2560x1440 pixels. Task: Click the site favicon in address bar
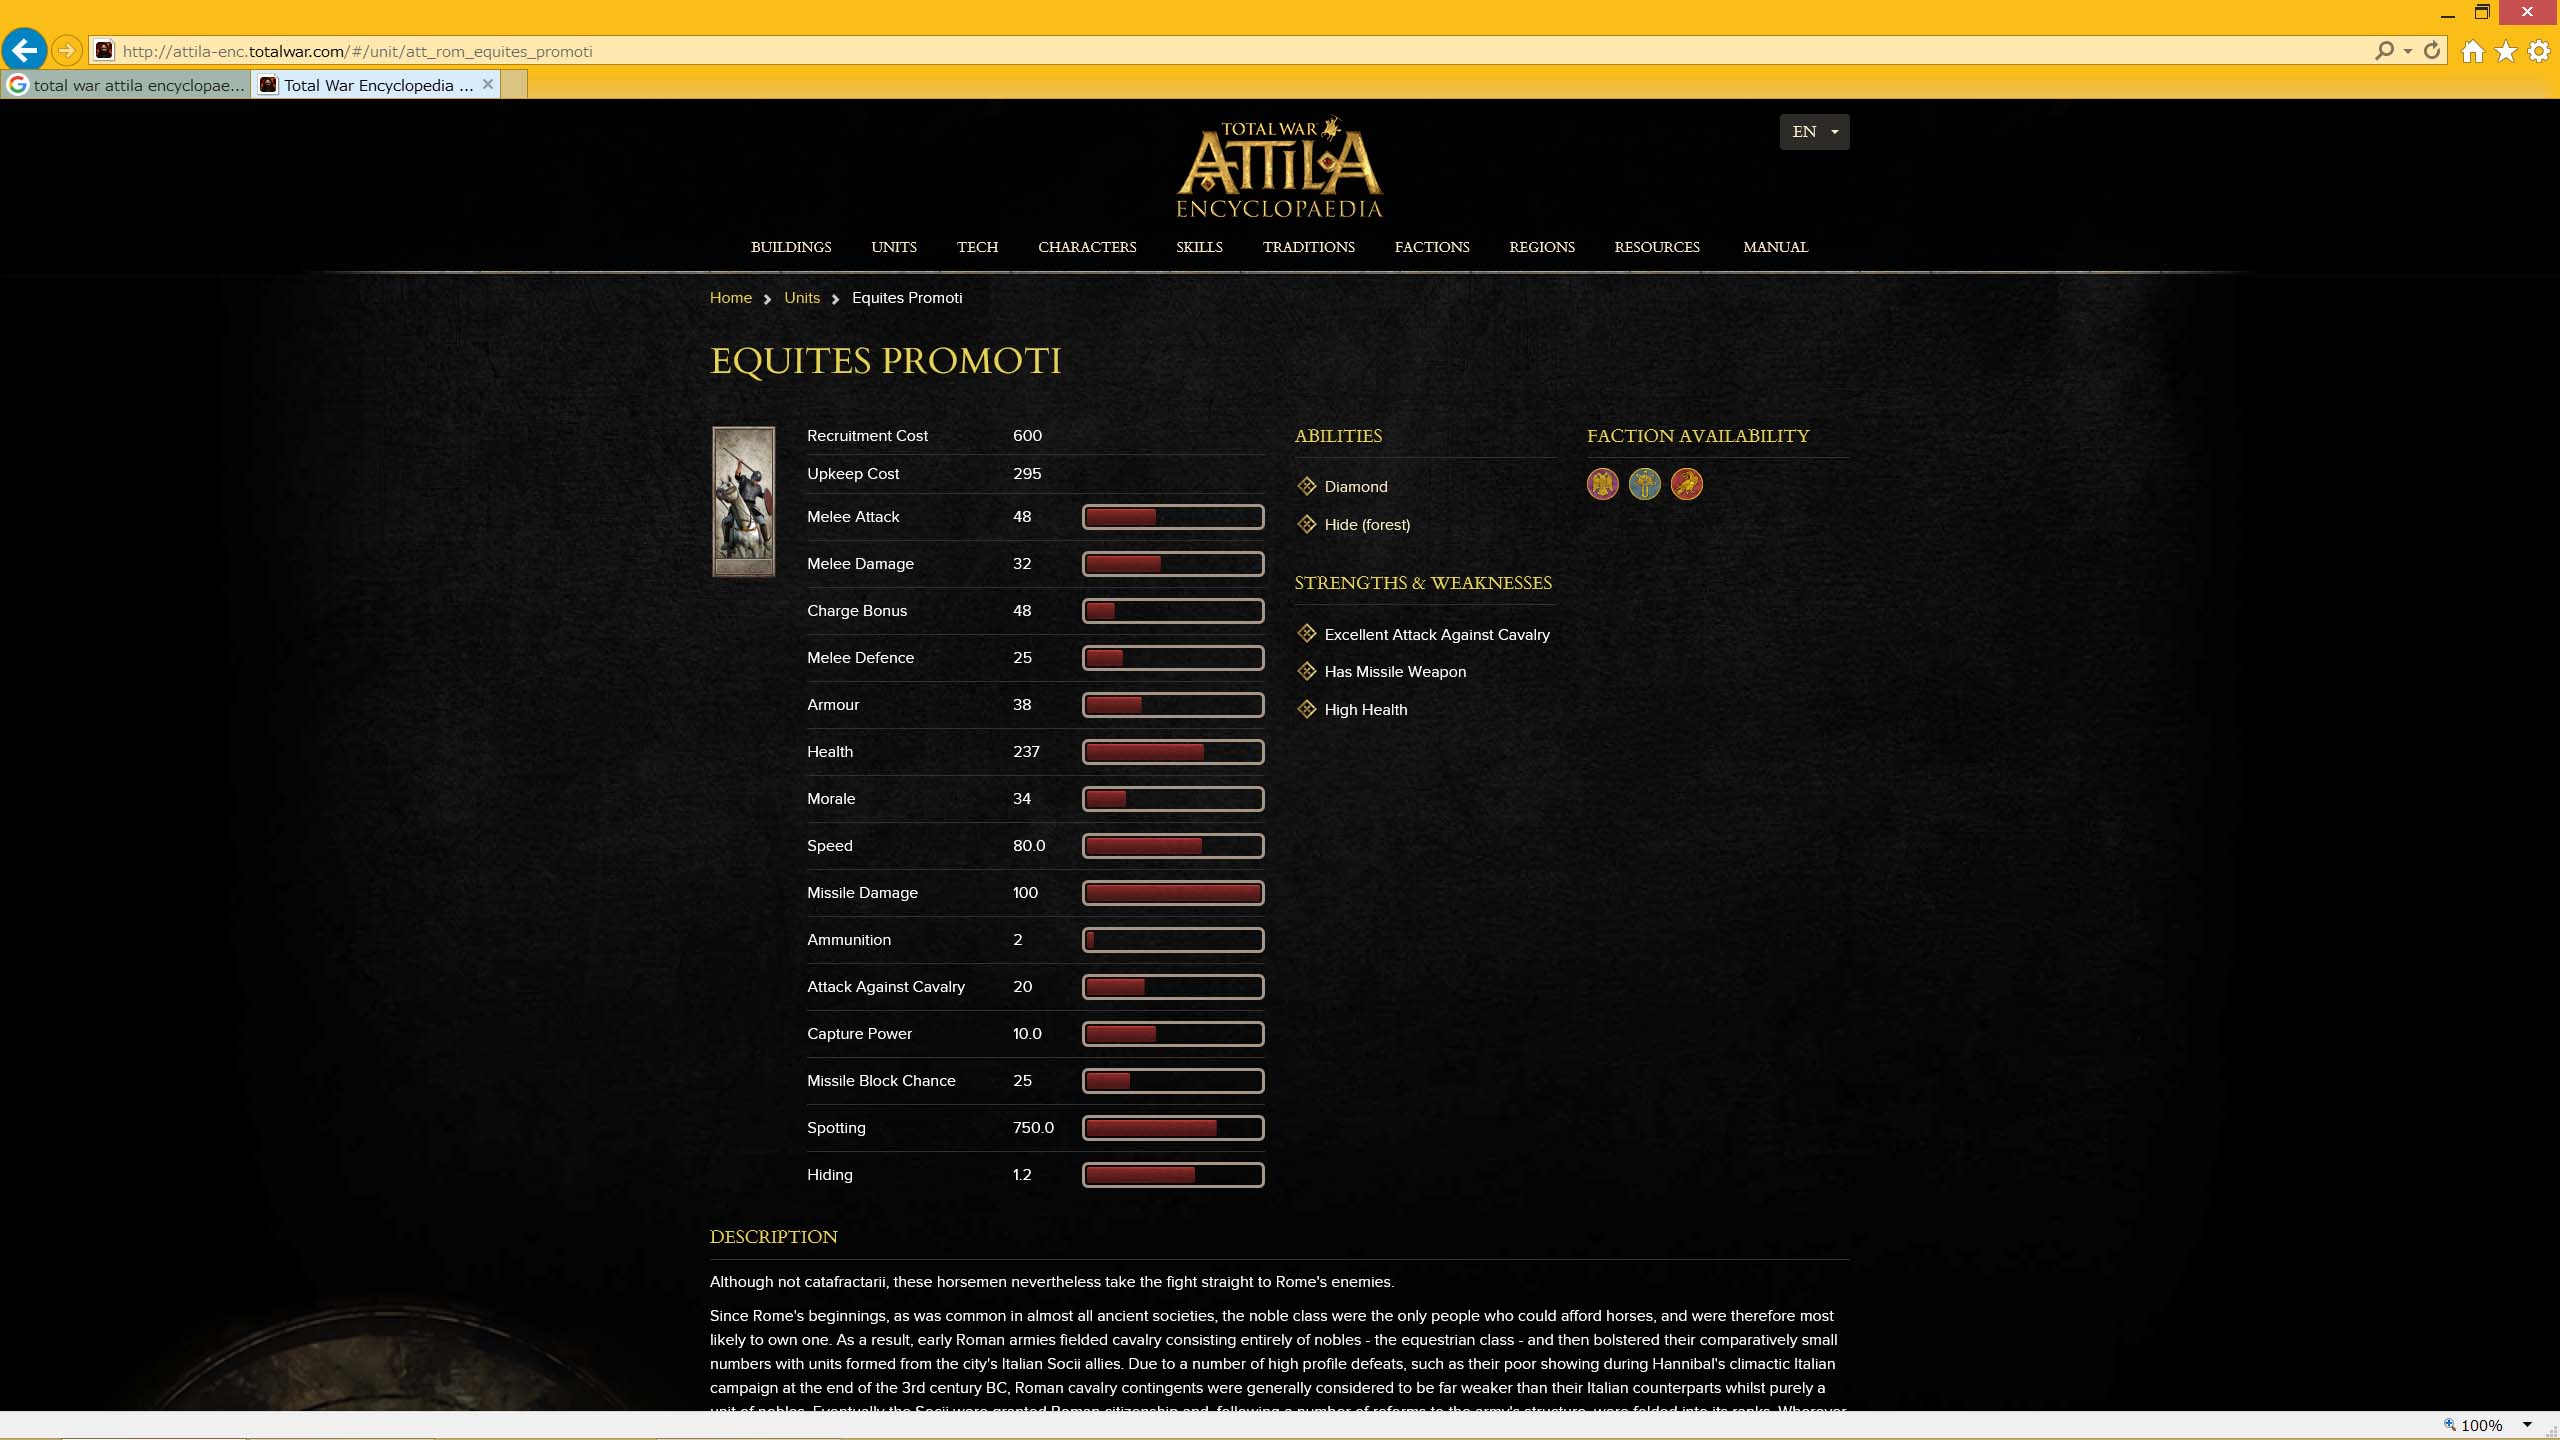point(104,50)
